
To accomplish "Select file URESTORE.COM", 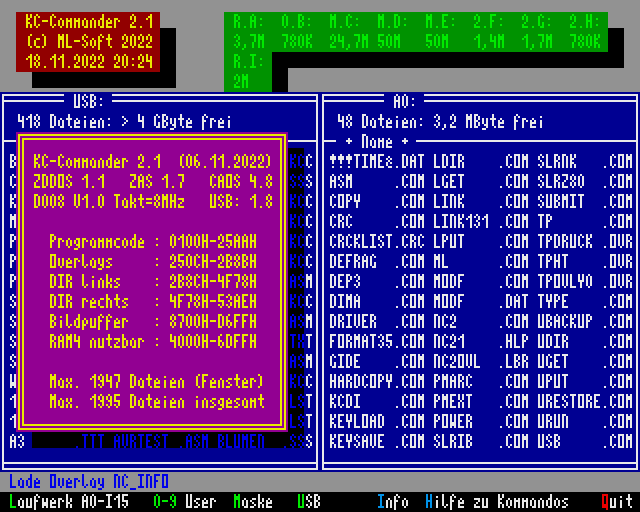I will [x=585, y=402].
